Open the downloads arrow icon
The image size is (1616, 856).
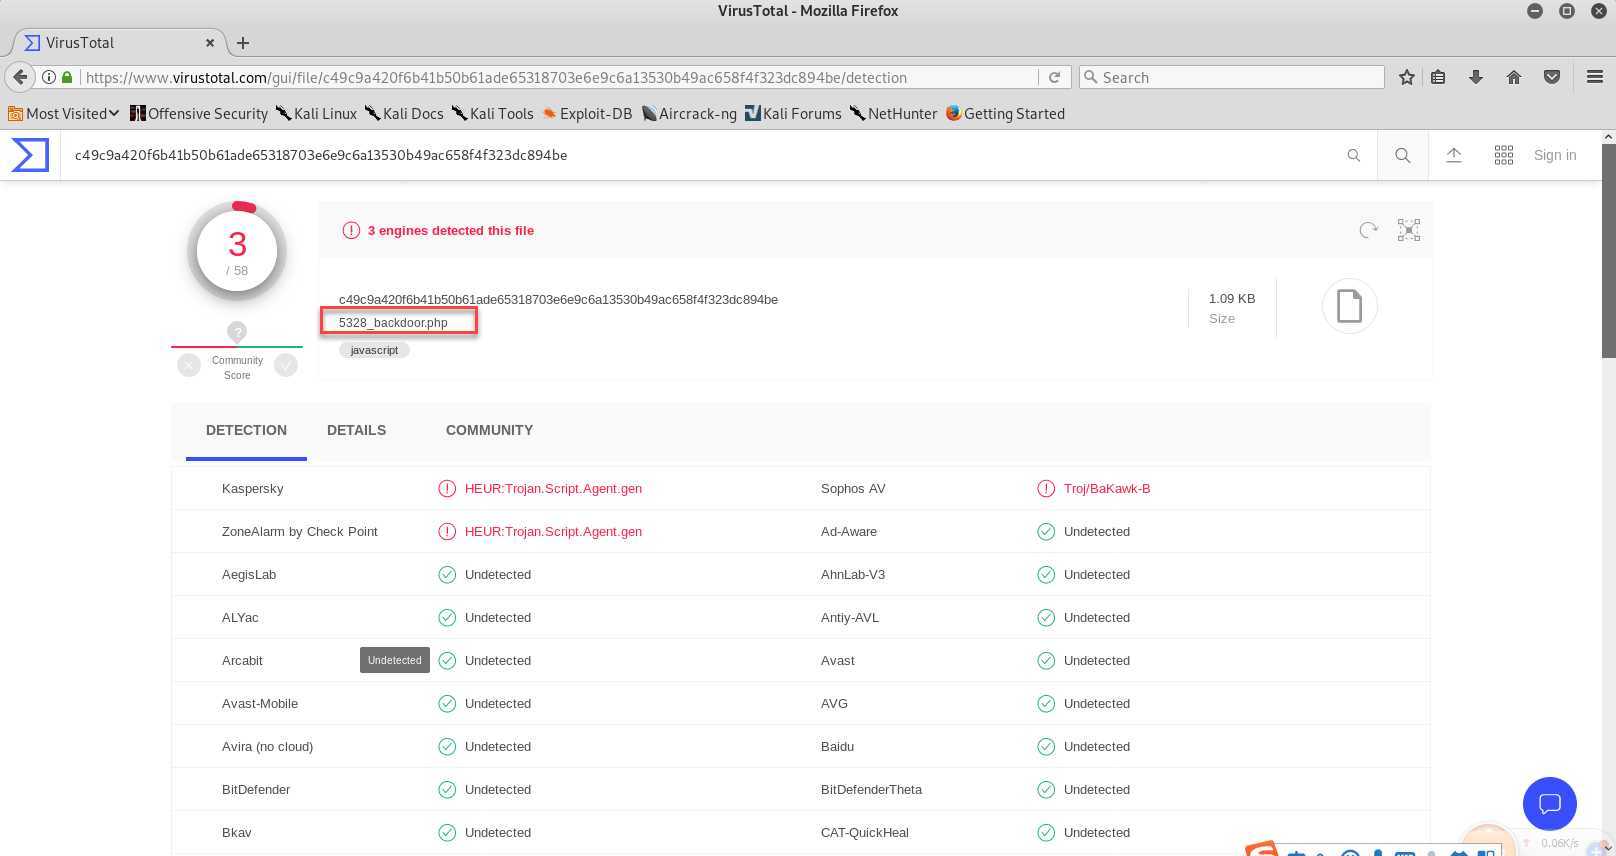[x=1476, y=77]
